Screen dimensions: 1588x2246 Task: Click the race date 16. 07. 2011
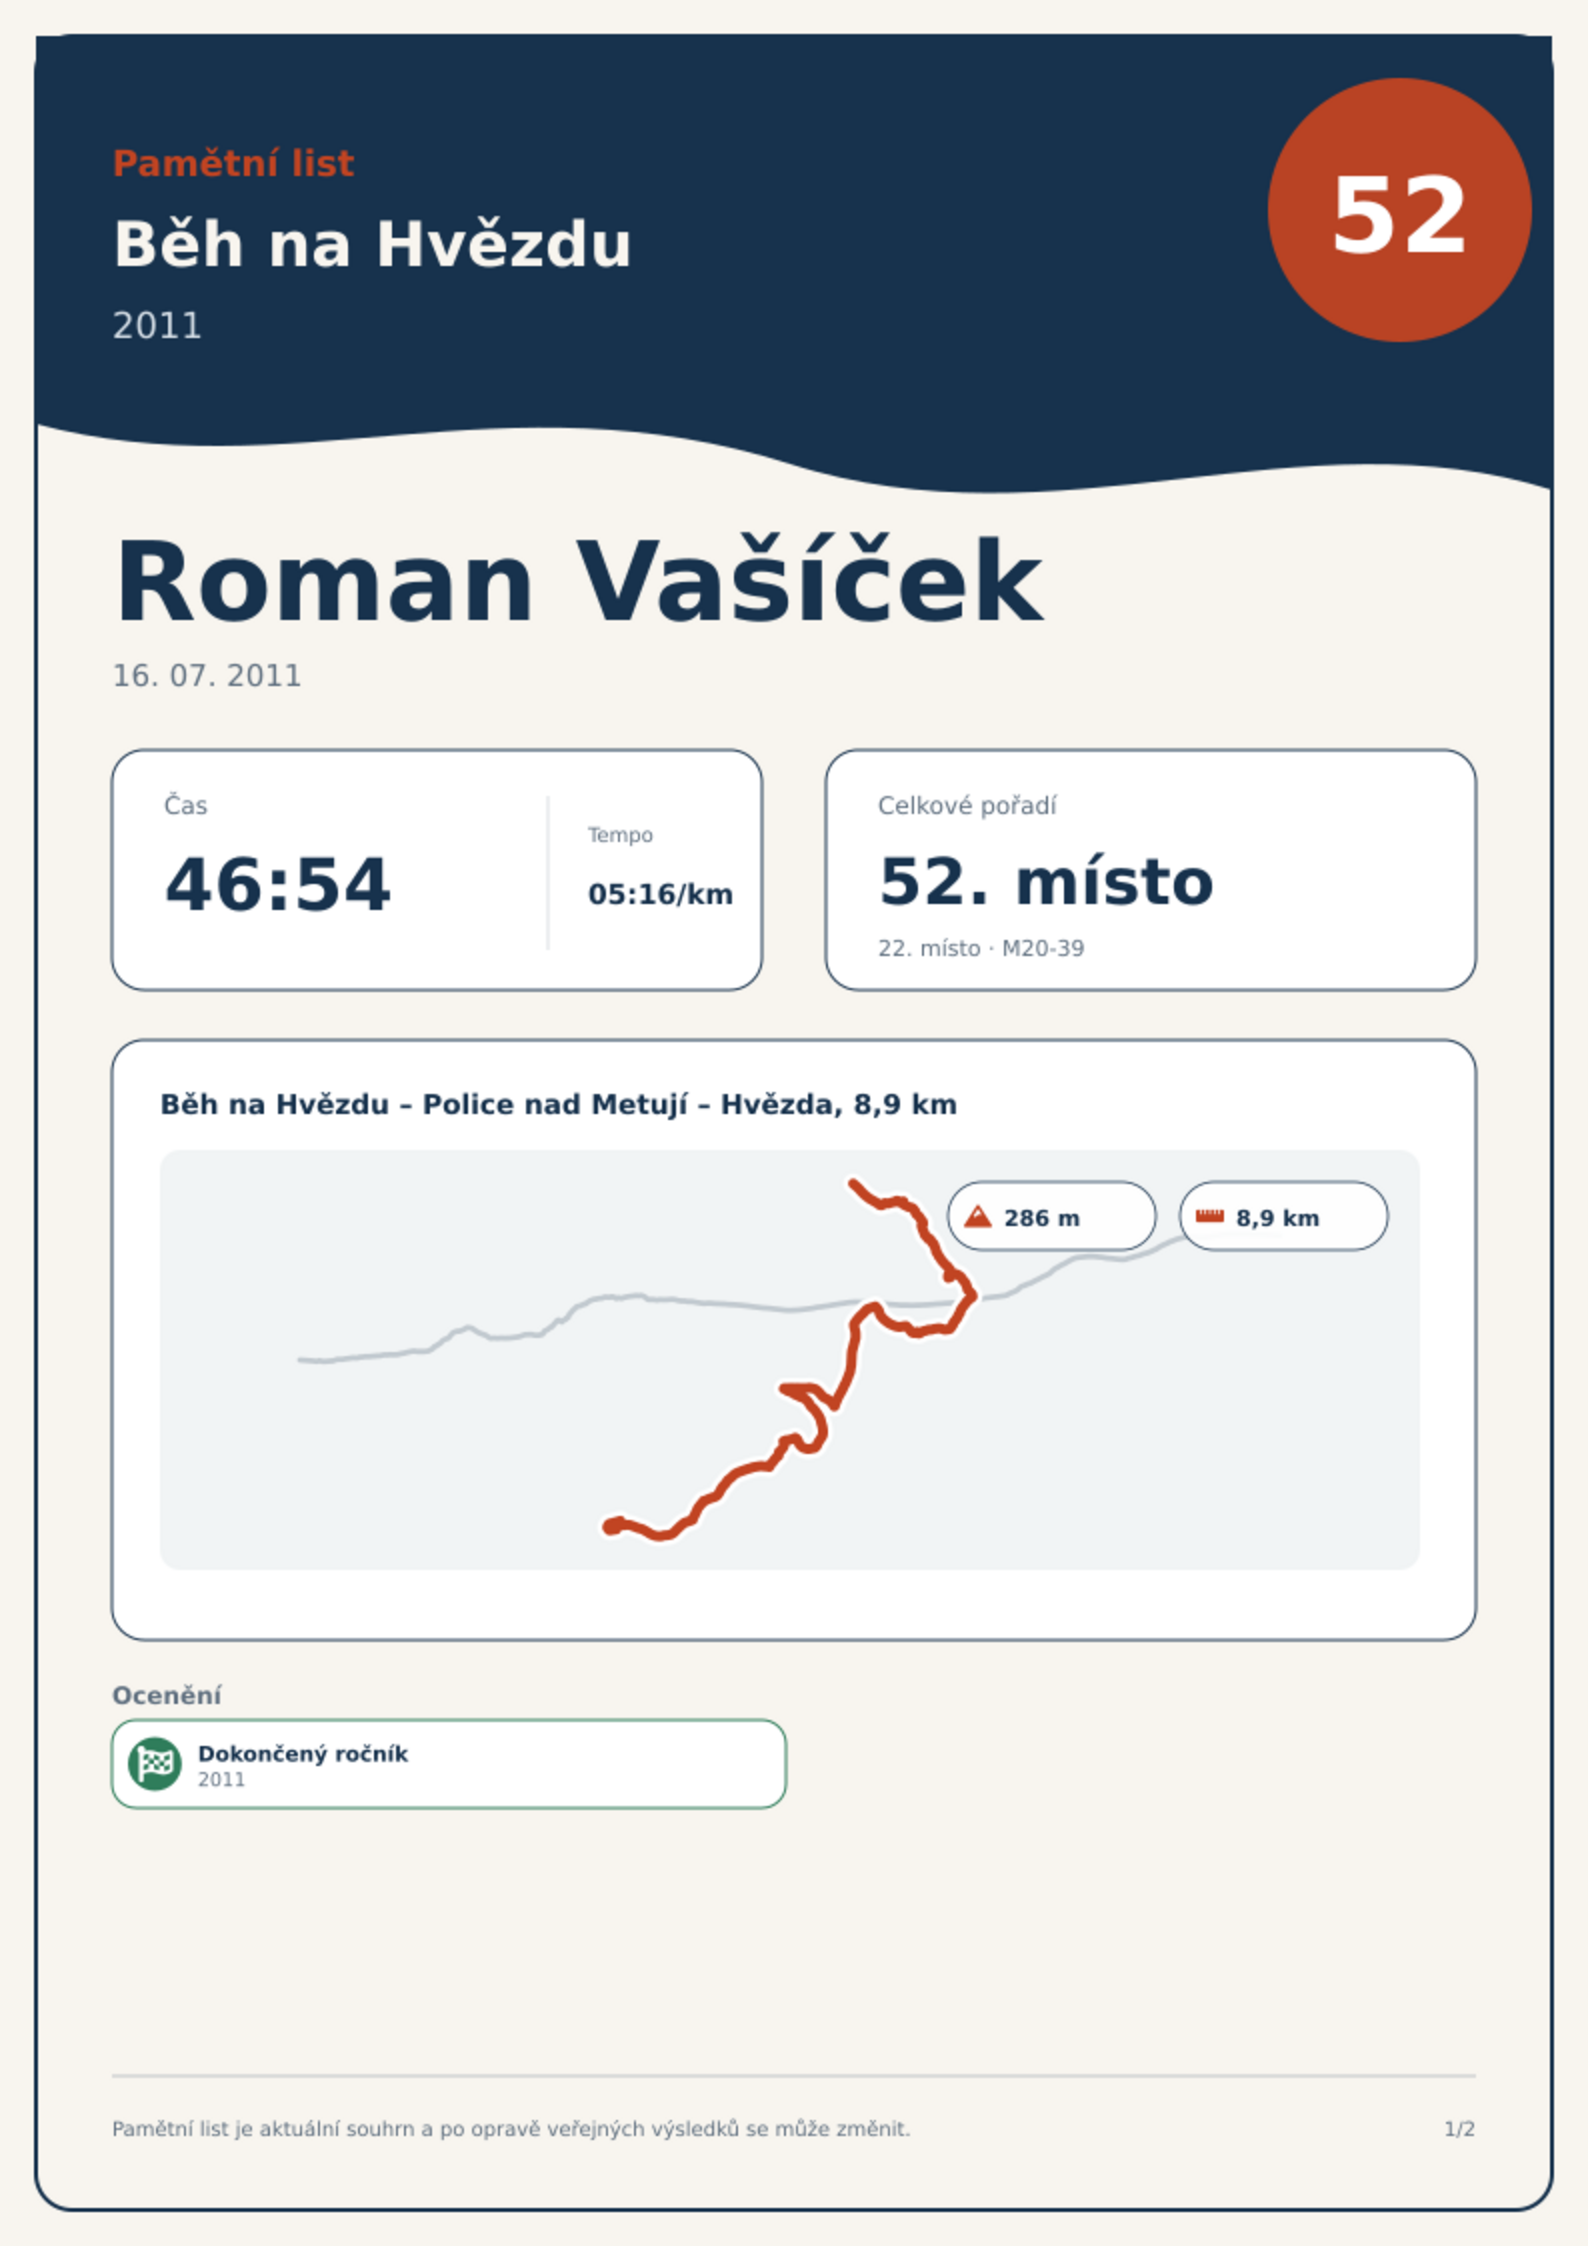[207, 676]
